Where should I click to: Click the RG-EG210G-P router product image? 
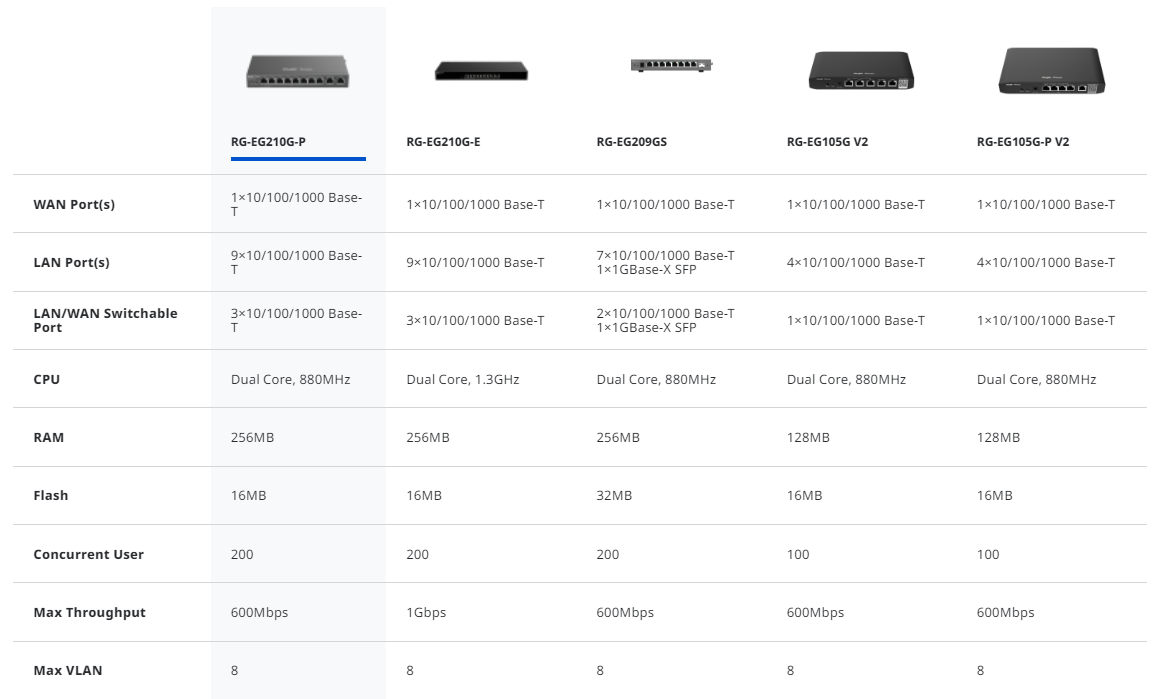298,71
